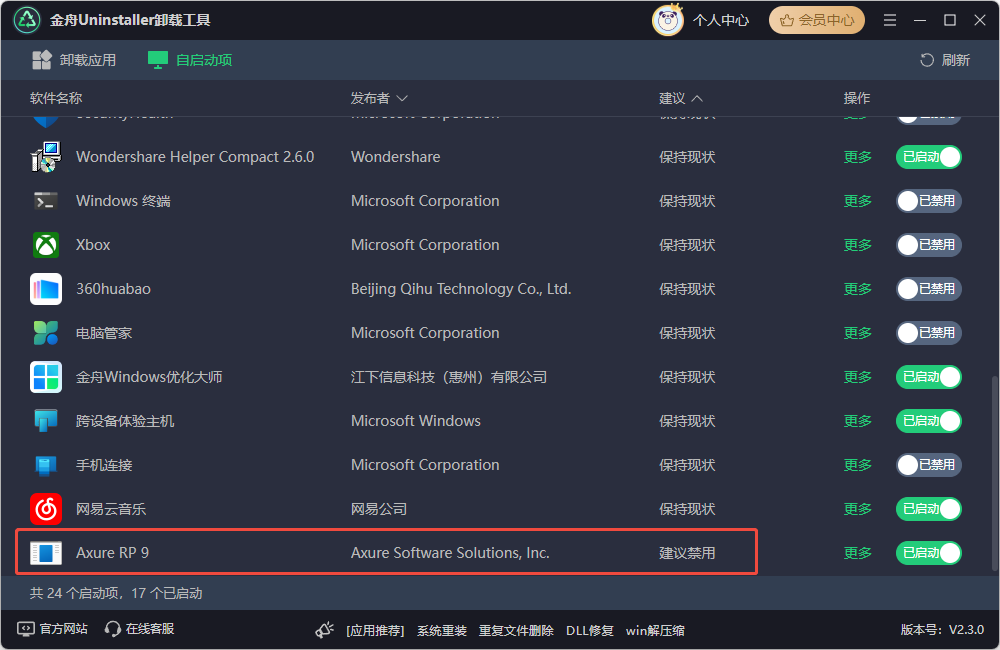Viewport: 1000px width, 650px height.
Task: Click the 刷新 button
Action: (945, 60)
